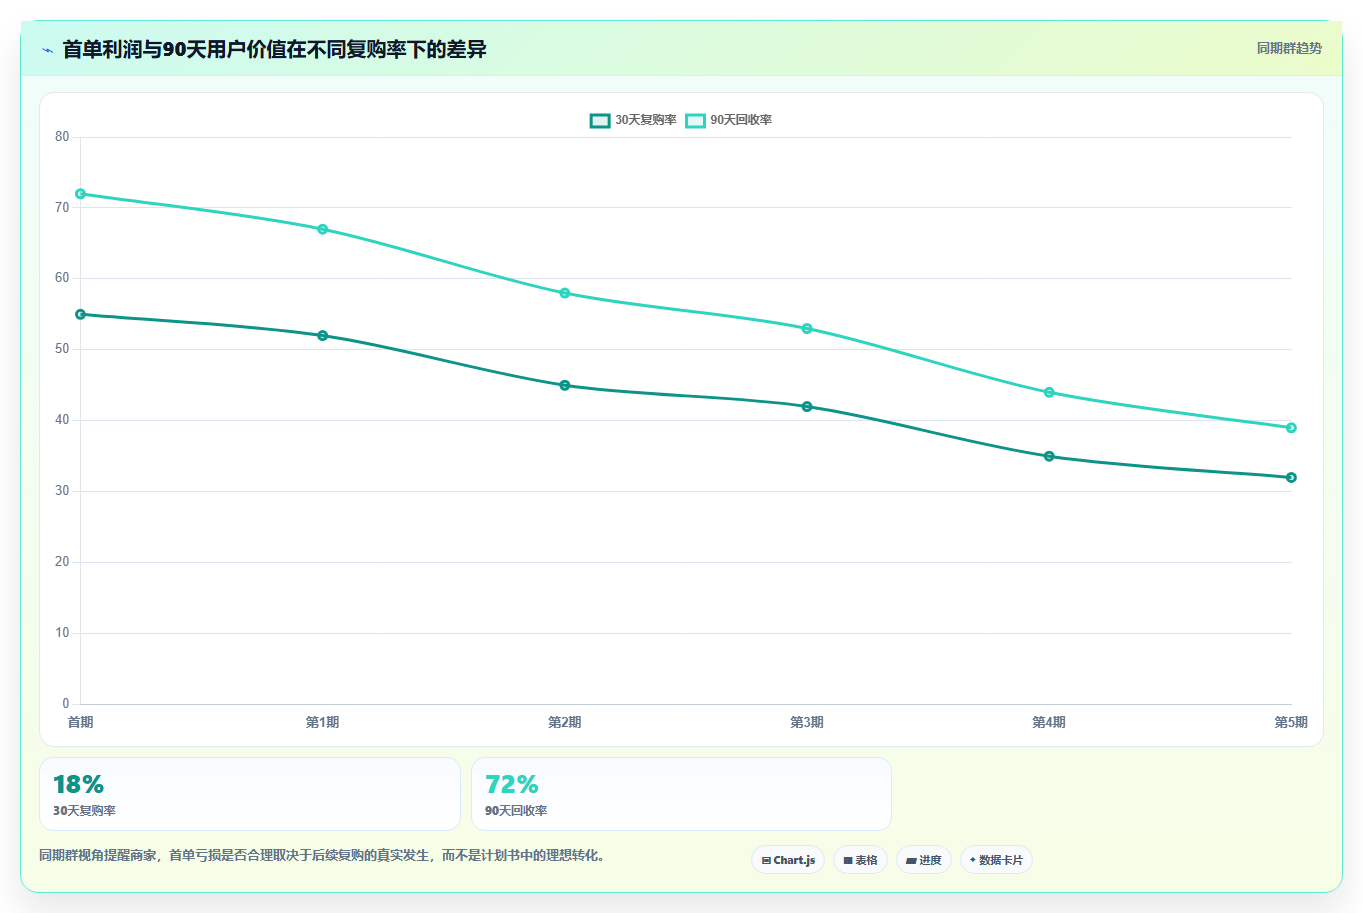Screen dimensions: 1363x913
Task: Click the 90天回收率 point at 第3期
Action: [807, 328]
